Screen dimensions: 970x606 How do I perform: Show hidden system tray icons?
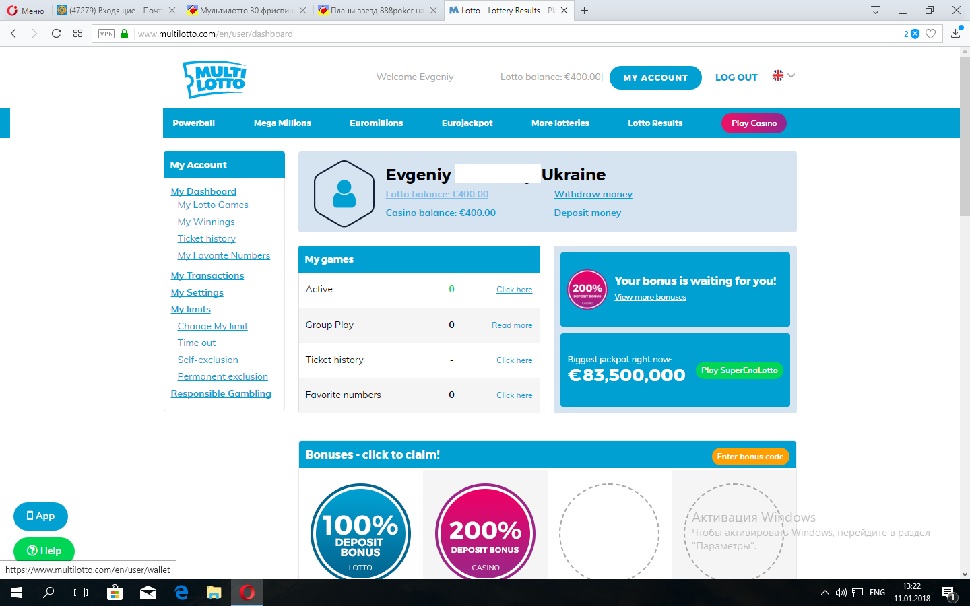(x=824, y=592)
